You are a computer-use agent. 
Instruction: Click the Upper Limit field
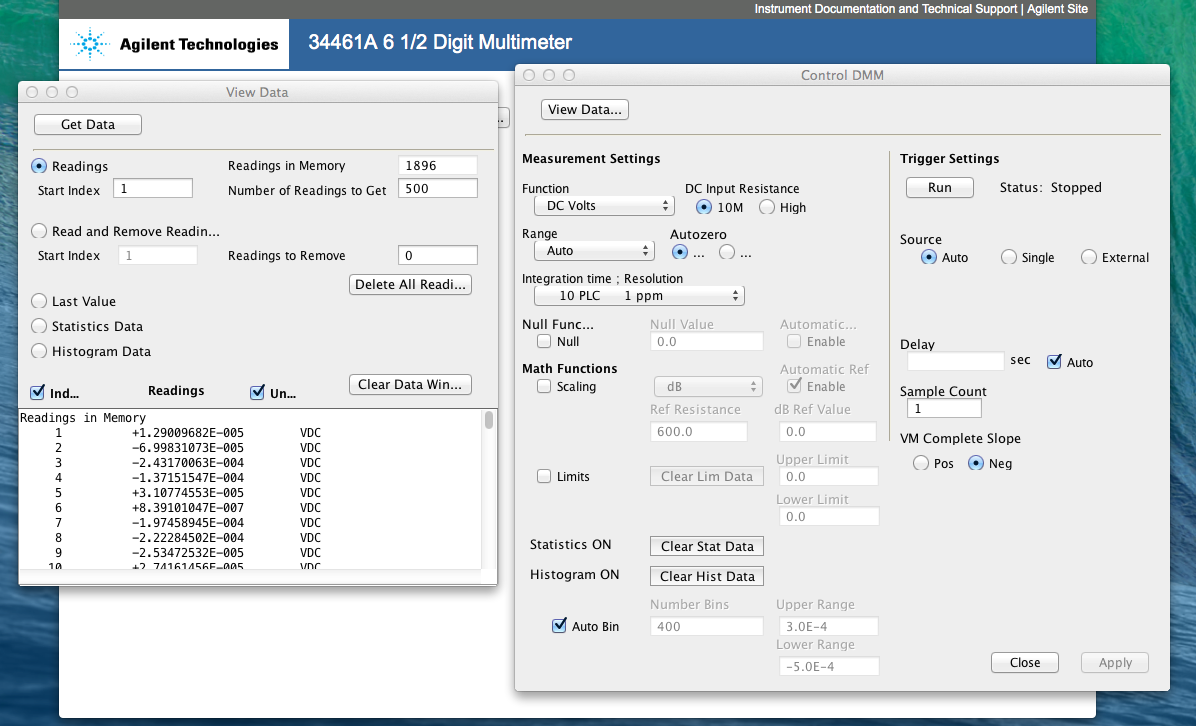point(828,477)
